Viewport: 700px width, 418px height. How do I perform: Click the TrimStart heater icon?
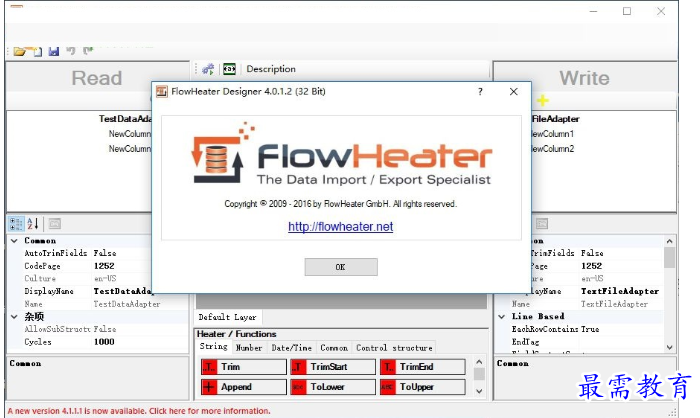click(x=298, y=367)
